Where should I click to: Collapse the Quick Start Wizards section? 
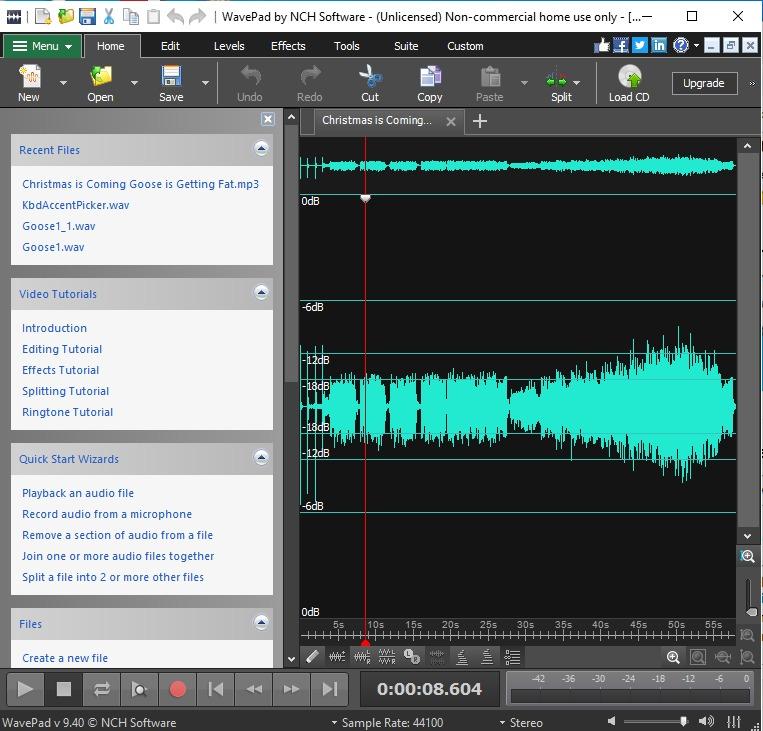(x=261, y=457)
